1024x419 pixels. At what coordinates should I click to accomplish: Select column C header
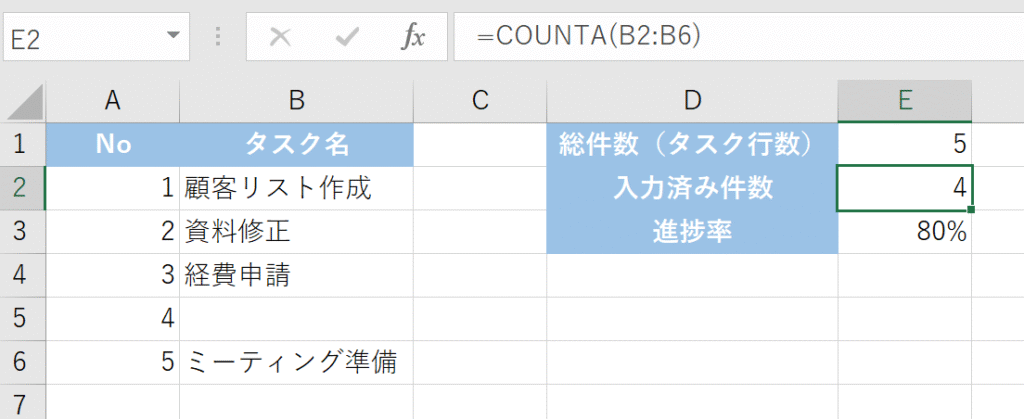[x=480, y=101]
